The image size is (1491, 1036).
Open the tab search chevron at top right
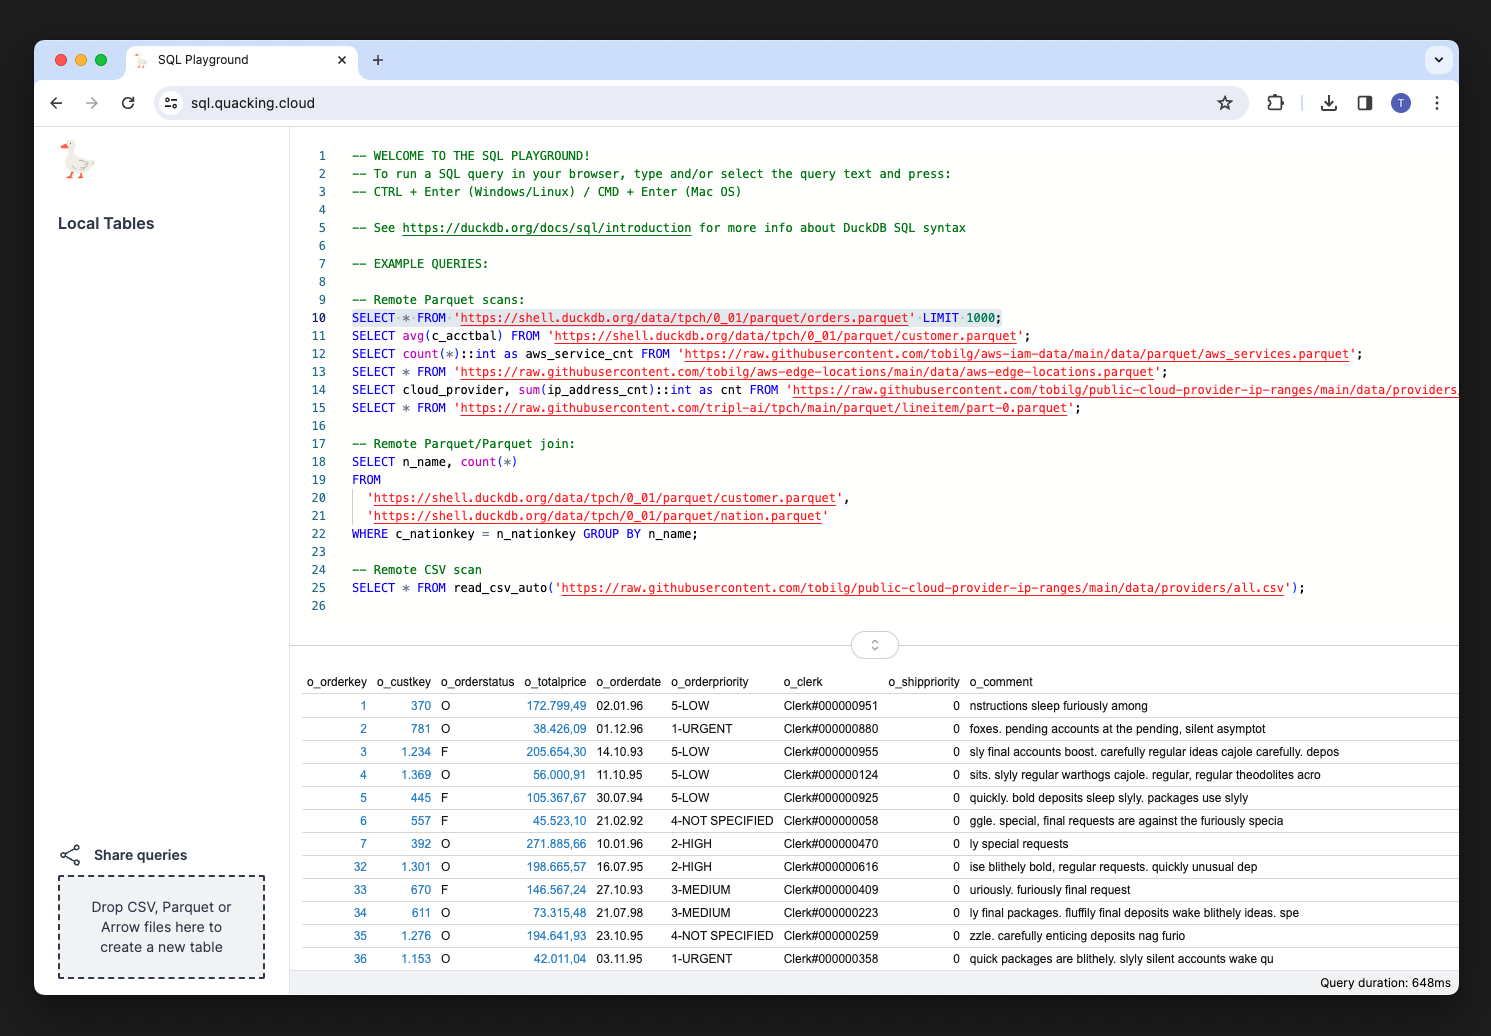click(x=1439, y=60)
